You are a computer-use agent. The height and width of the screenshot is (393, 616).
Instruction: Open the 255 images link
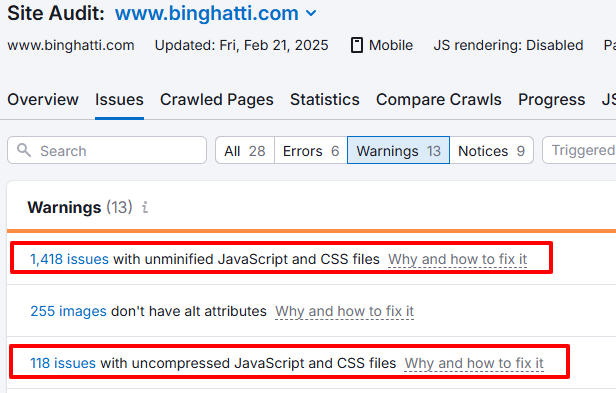click(68, 311)
